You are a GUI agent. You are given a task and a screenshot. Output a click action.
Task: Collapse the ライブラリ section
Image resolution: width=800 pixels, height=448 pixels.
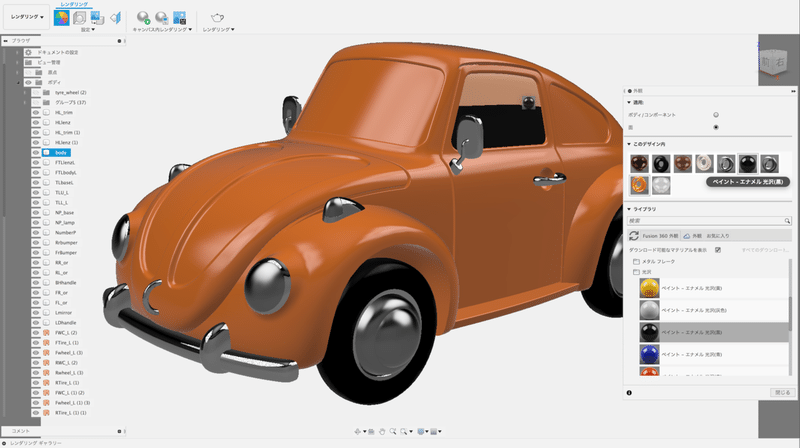(x=629, y=209)
